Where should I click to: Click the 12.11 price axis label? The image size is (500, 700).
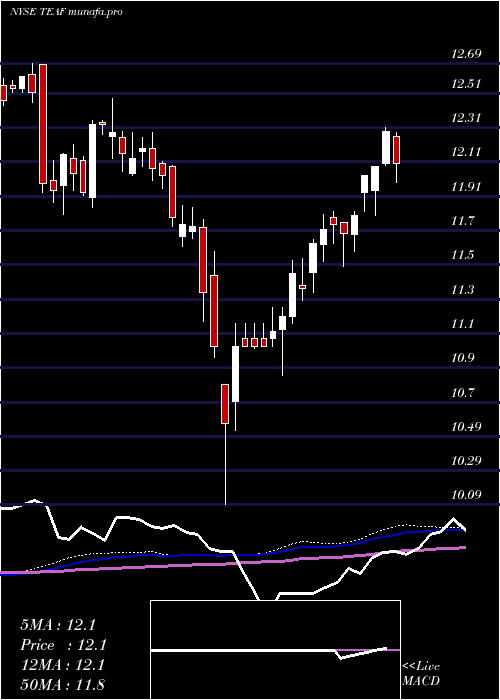pyautogui.click(x=466, y=152)
